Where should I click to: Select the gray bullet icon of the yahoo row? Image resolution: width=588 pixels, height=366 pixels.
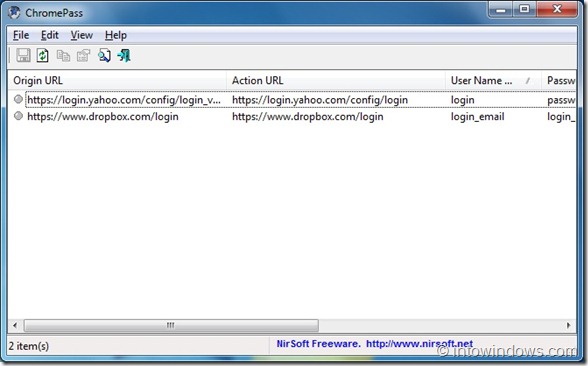18,99
